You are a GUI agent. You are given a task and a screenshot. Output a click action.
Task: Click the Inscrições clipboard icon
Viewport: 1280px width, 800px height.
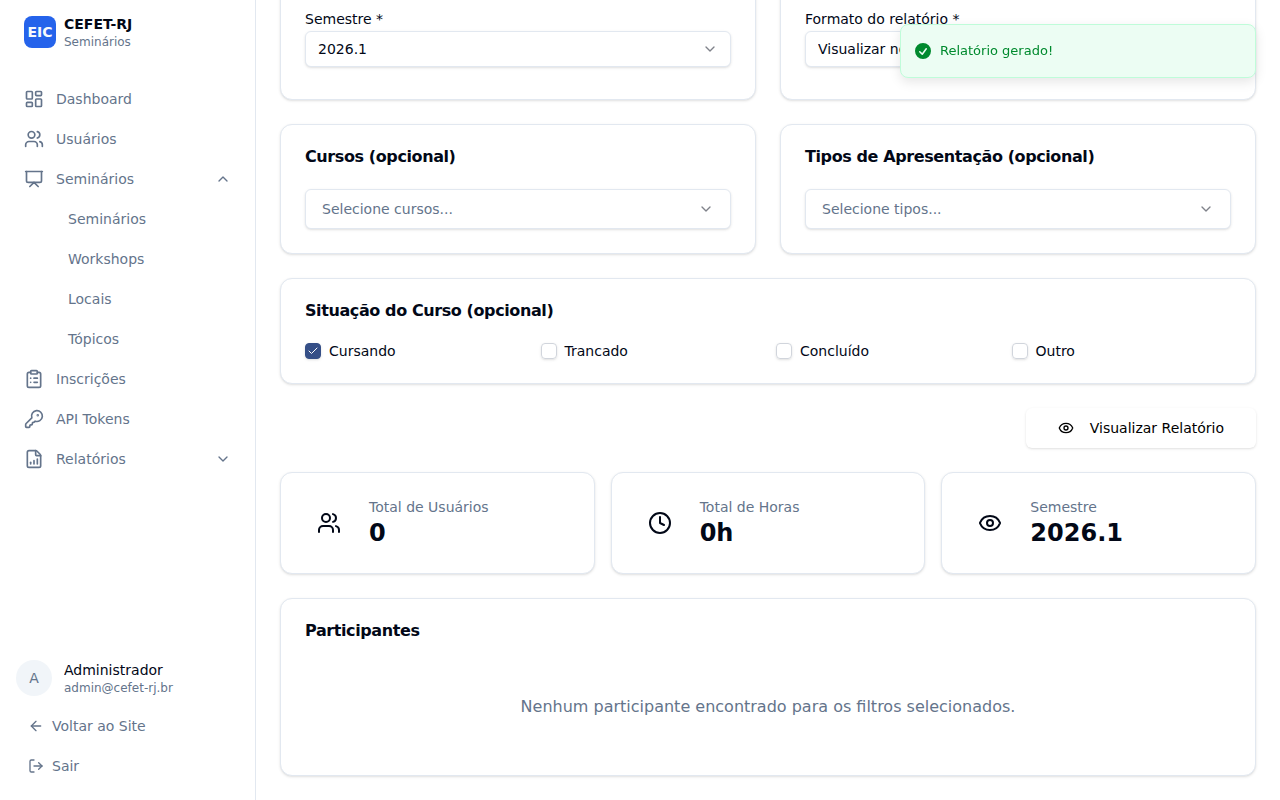(34, 379)
